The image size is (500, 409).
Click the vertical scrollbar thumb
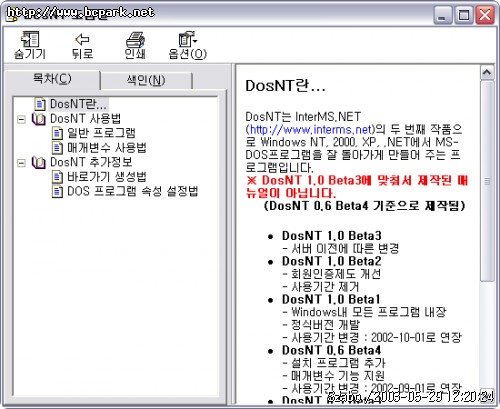[487, 181]
